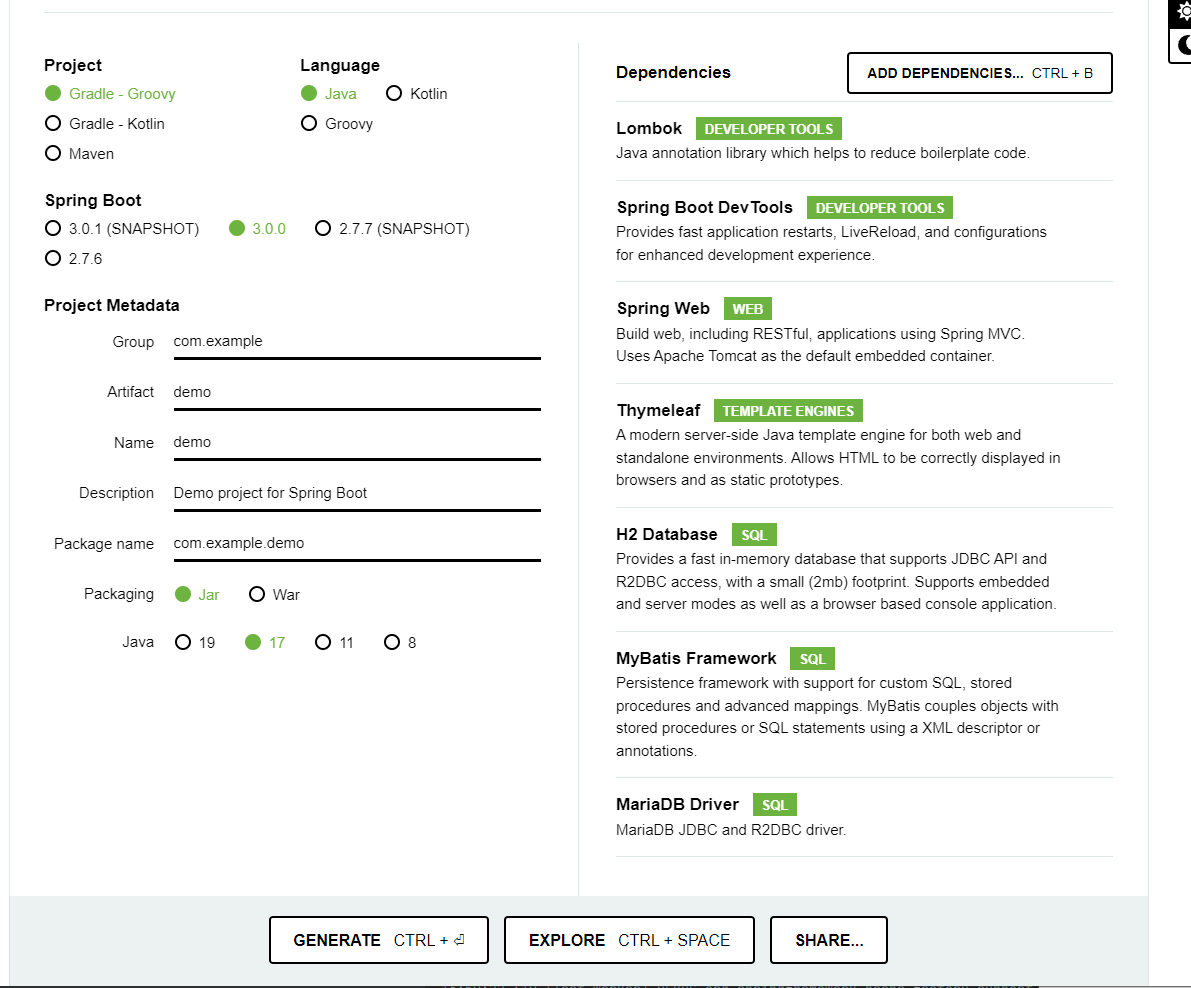
Task: Open the Explore project preview
Action: (630, 940)
